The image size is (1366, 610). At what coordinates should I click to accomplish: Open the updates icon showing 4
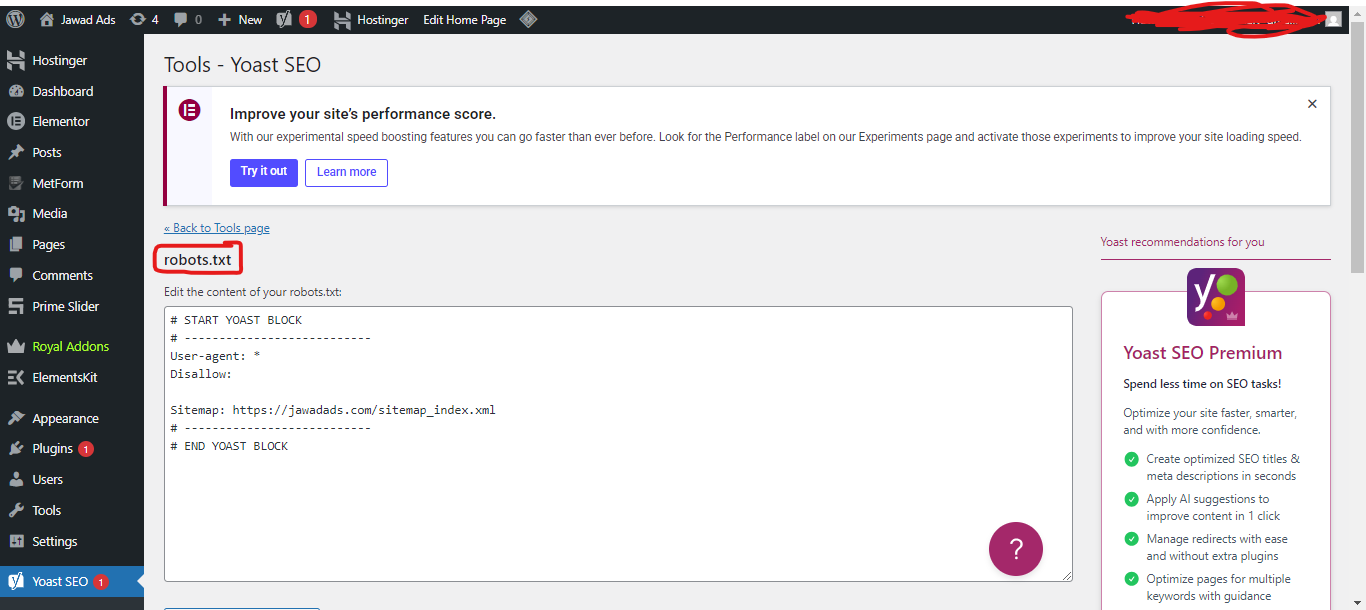144,19
